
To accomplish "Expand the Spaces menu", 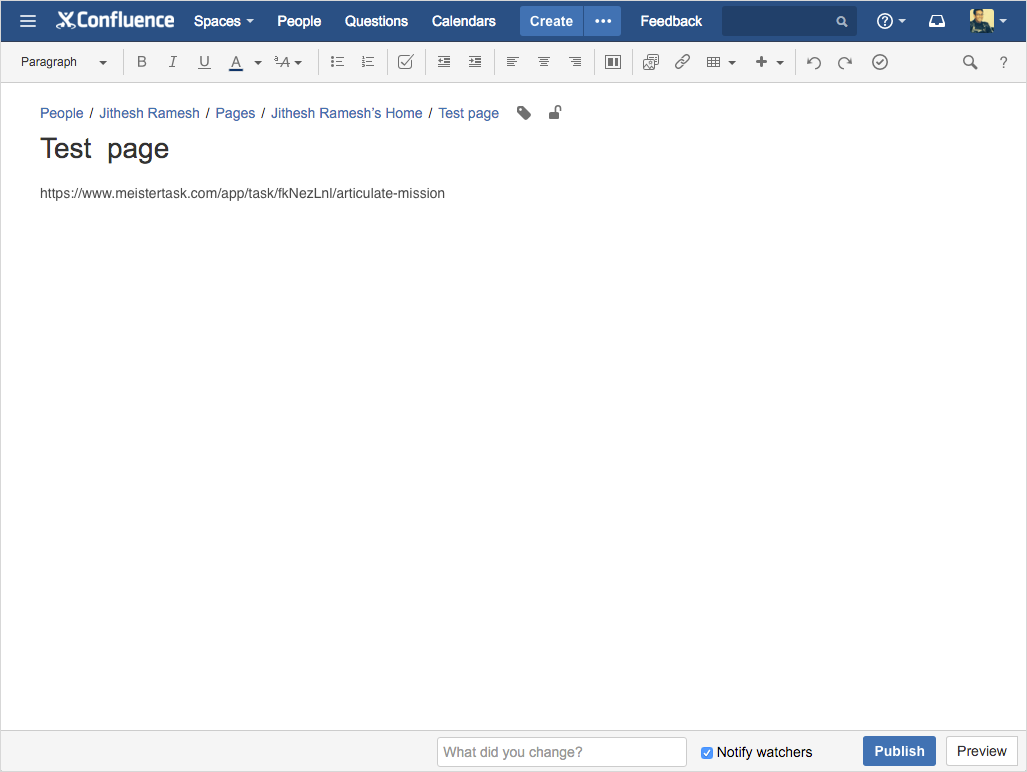I will click(223, 21).
